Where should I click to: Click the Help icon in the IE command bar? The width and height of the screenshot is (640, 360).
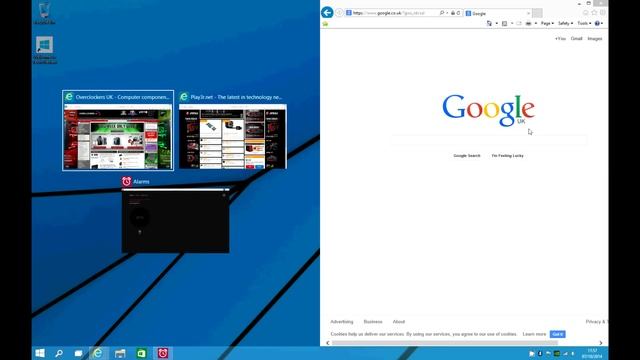tap(597, 24)
